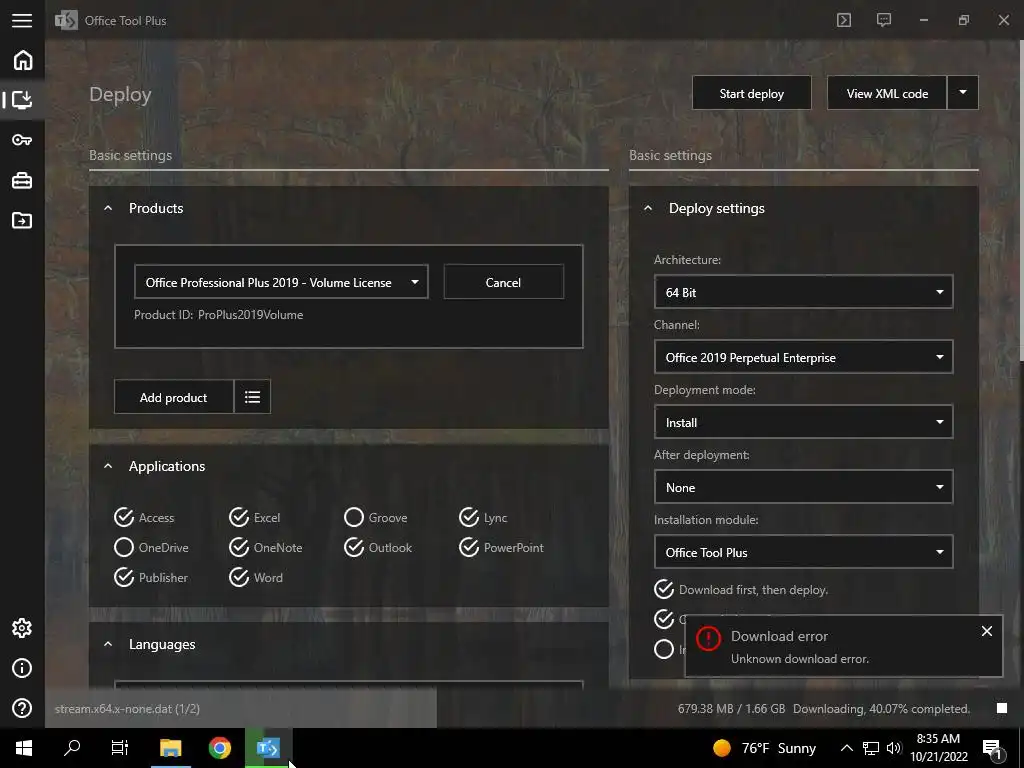Open Settings gear in sidebar
This screenshot has width=1024, height=768.
22,628
